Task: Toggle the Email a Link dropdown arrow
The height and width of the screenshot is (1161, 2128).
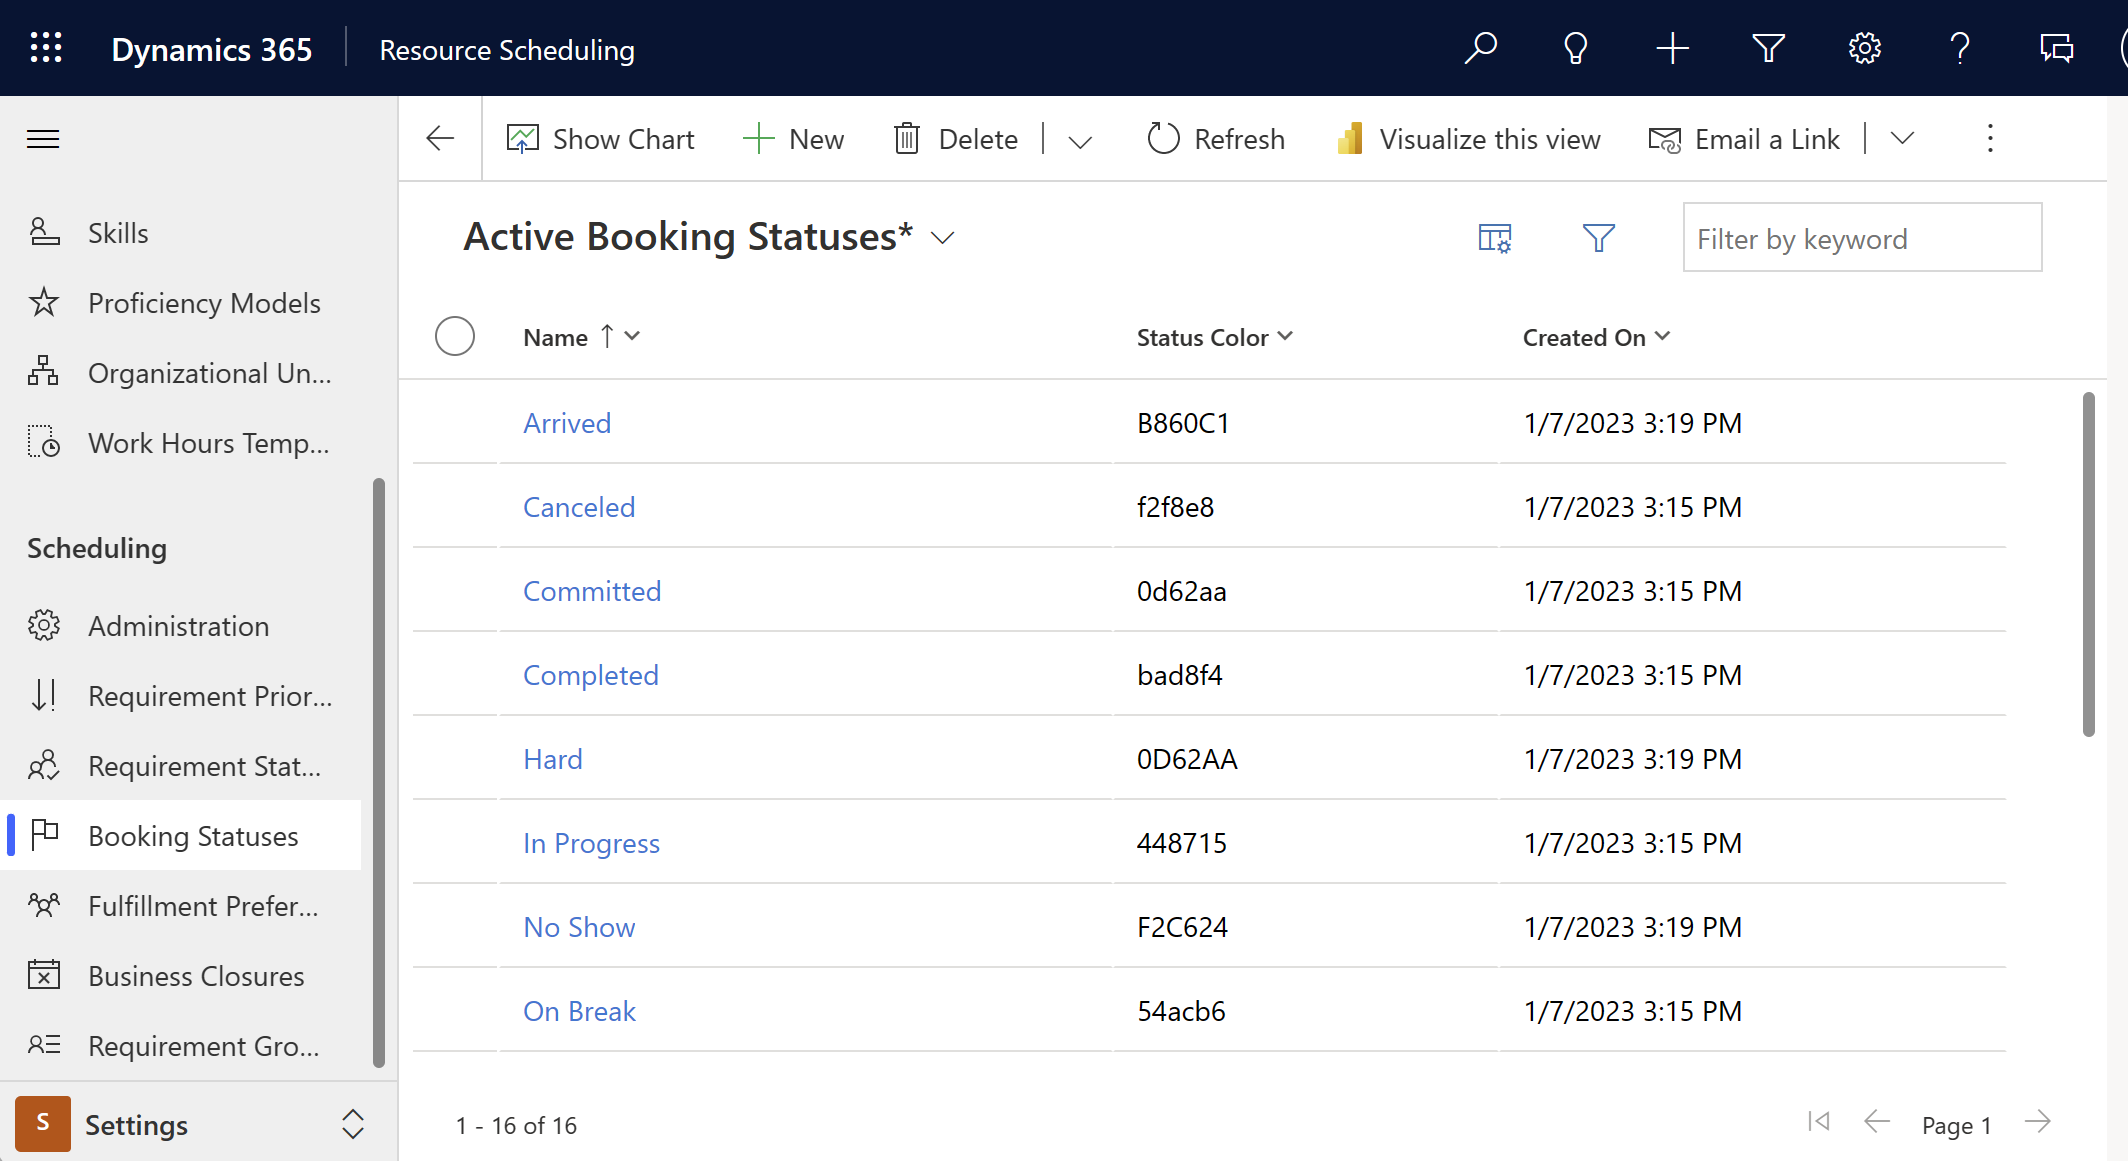Action: [1902, 139]
